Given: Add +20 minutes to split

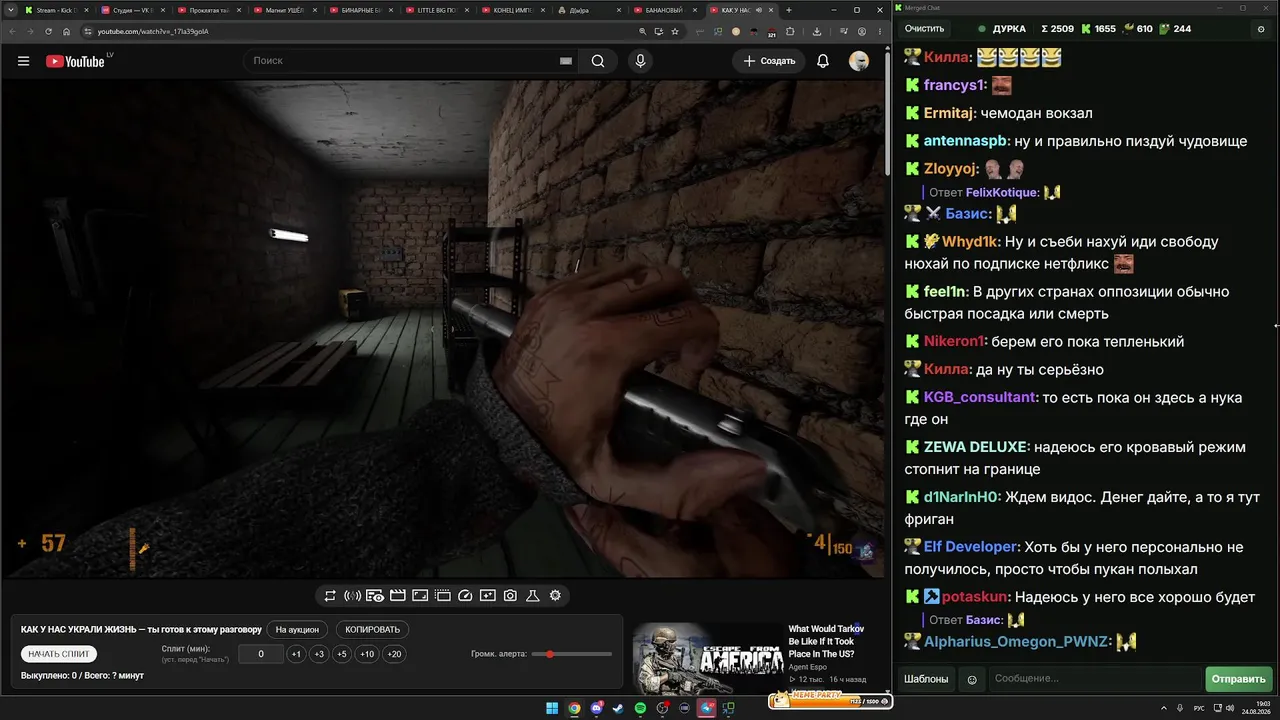Looking at the screenshot, I should click(x=394, y=654).
